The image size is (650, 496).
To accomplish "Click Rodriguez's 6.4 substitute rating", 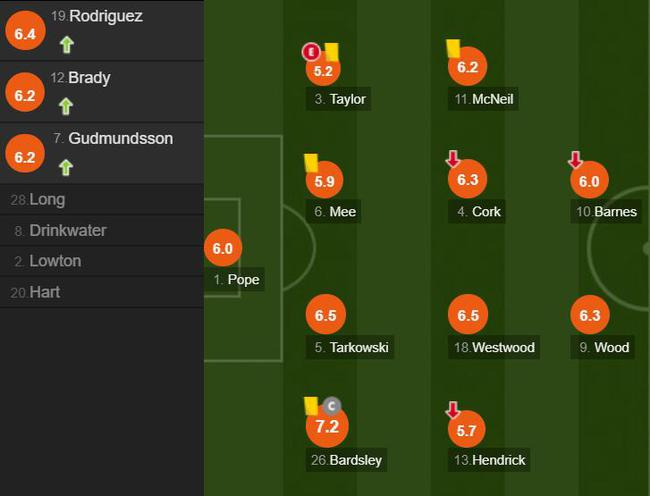I will click(x=25, y=34).
